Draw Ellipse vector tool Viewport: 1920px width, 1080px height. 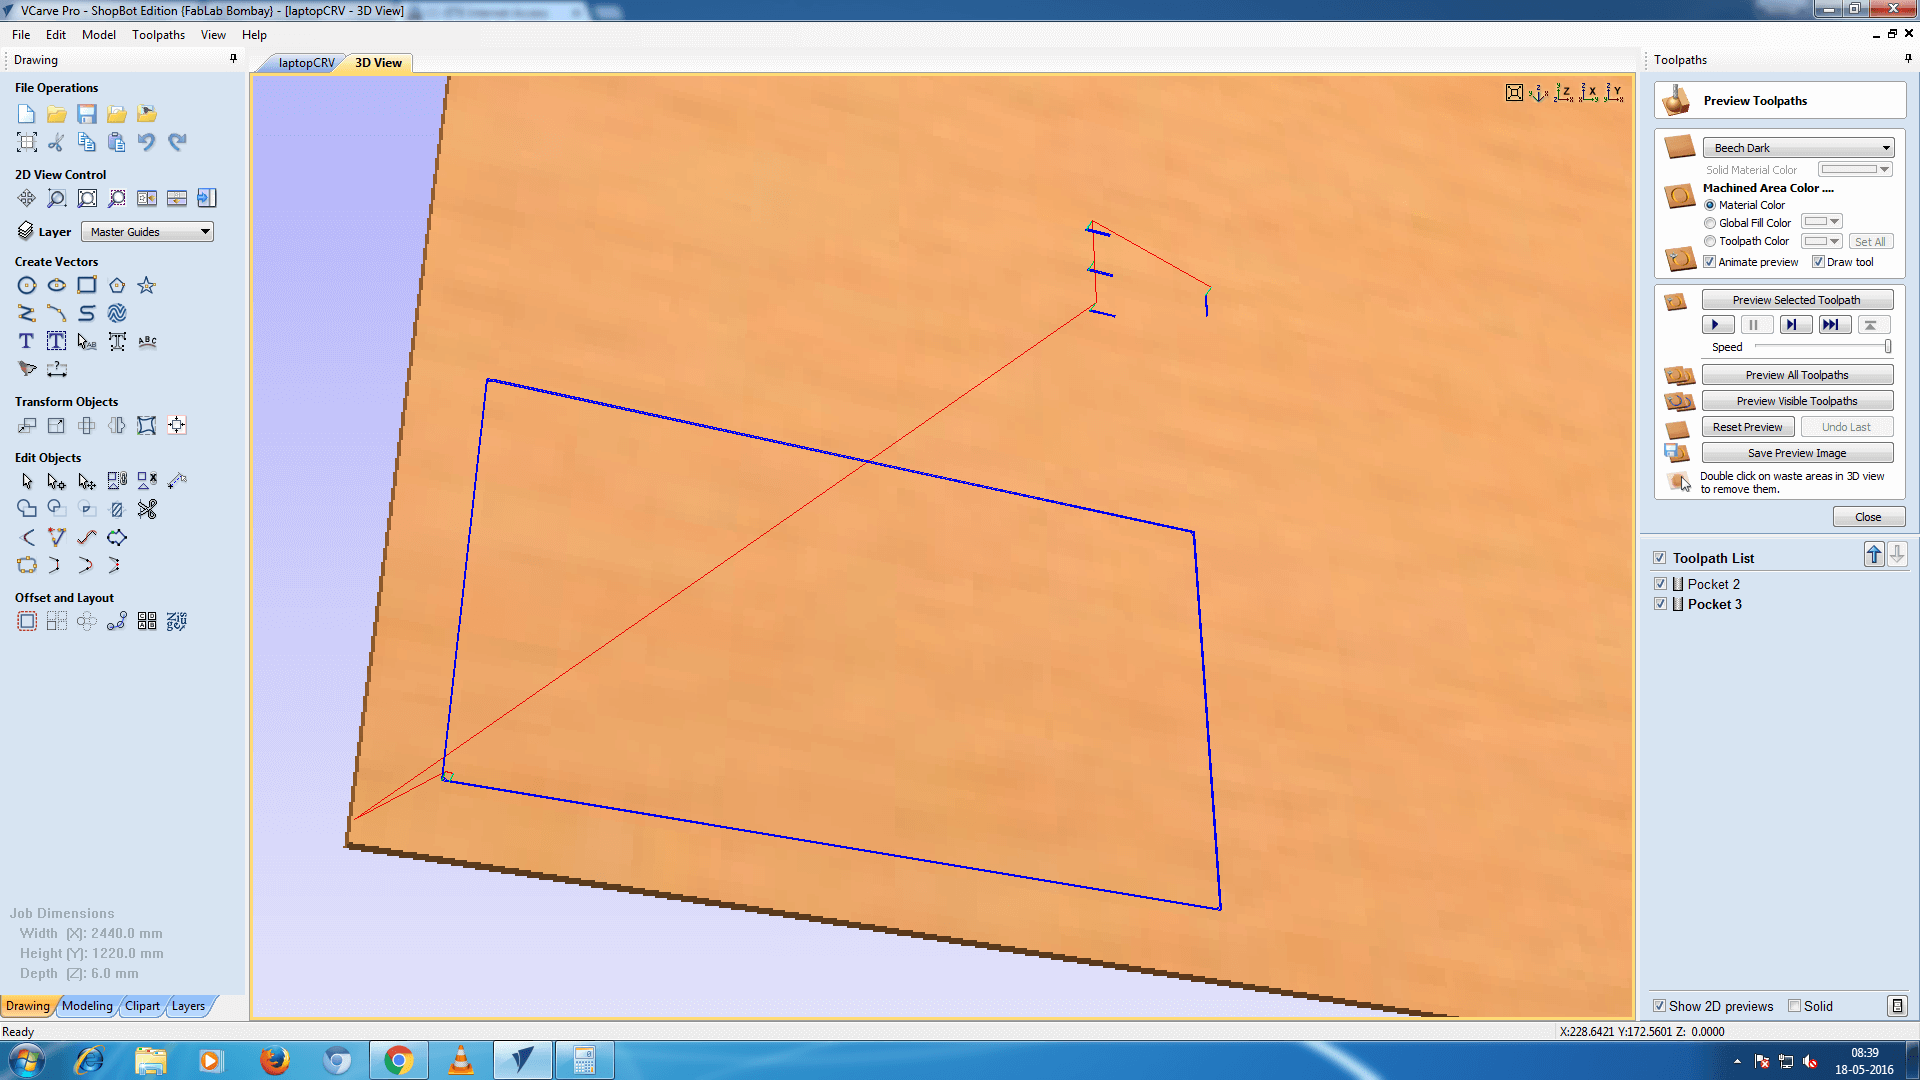coord(57,285)
